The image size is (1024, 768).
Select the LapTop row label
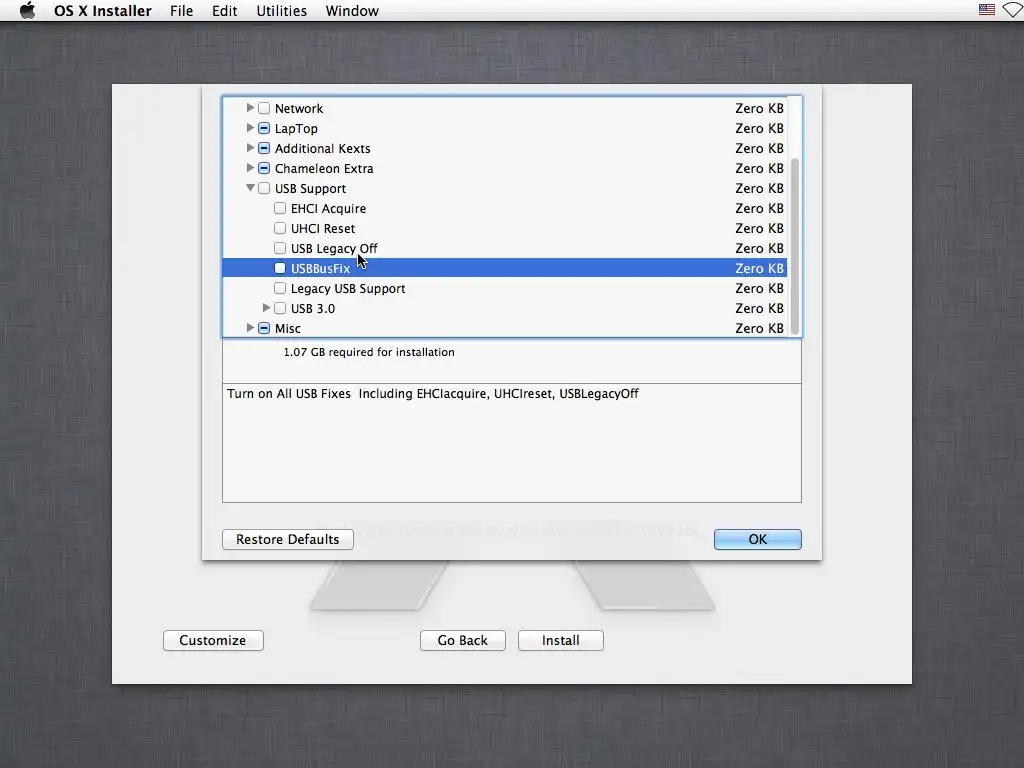296,129
